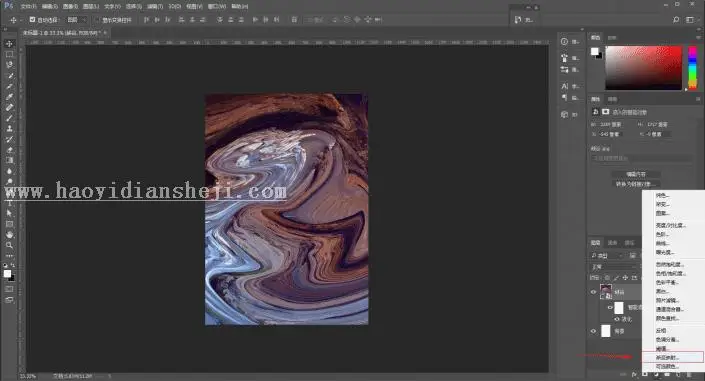Select the Hand tool
Screen dimensions: 705x381
point(9,234)
